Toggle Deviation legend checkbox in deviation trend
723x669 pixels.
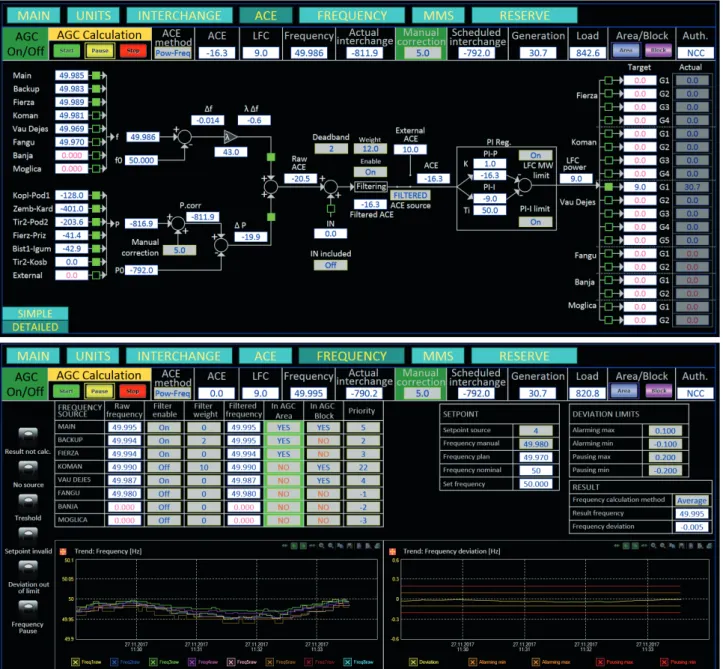coord(413,662)
